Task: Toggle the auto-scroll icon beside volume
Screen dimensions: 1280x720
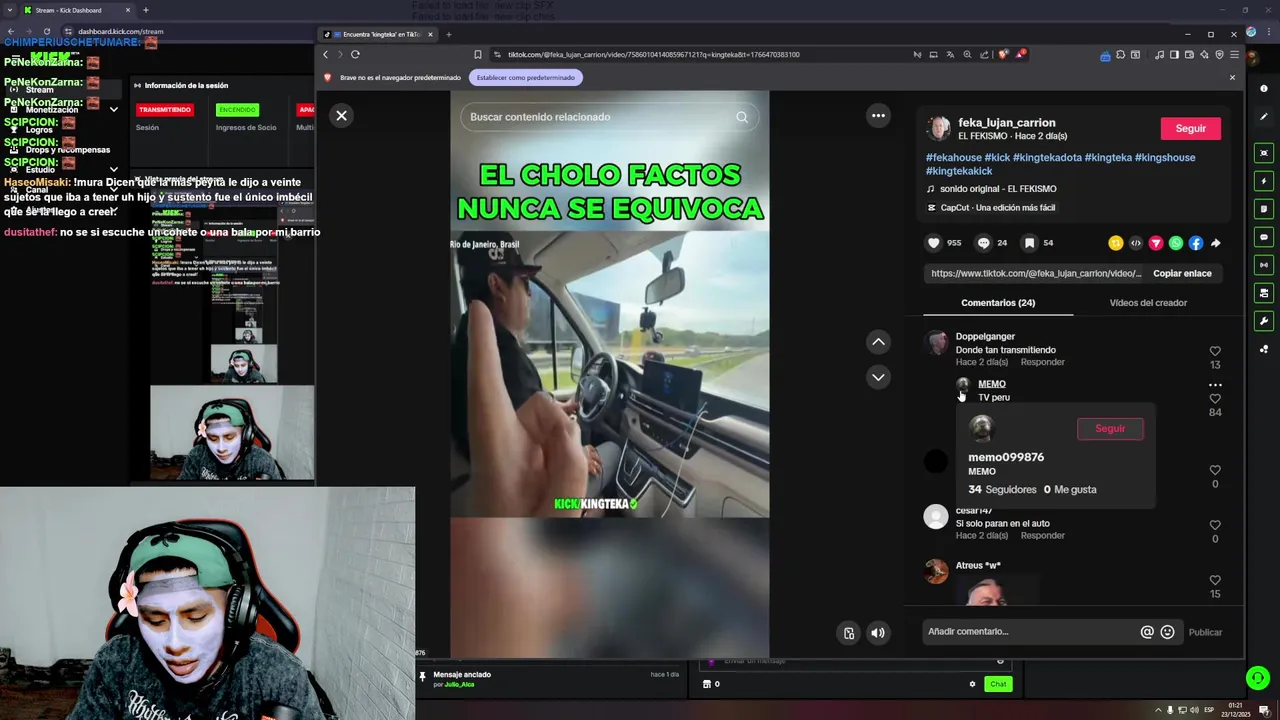Action: pos(849,632)
